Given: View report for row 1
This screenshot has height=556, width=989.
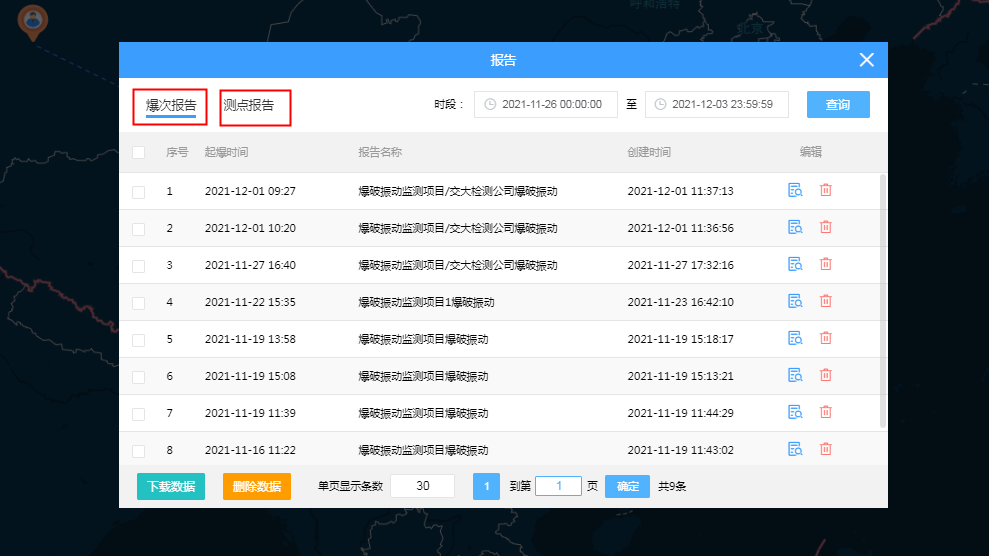Looking at the screenshot, I should tap(795, 190).
